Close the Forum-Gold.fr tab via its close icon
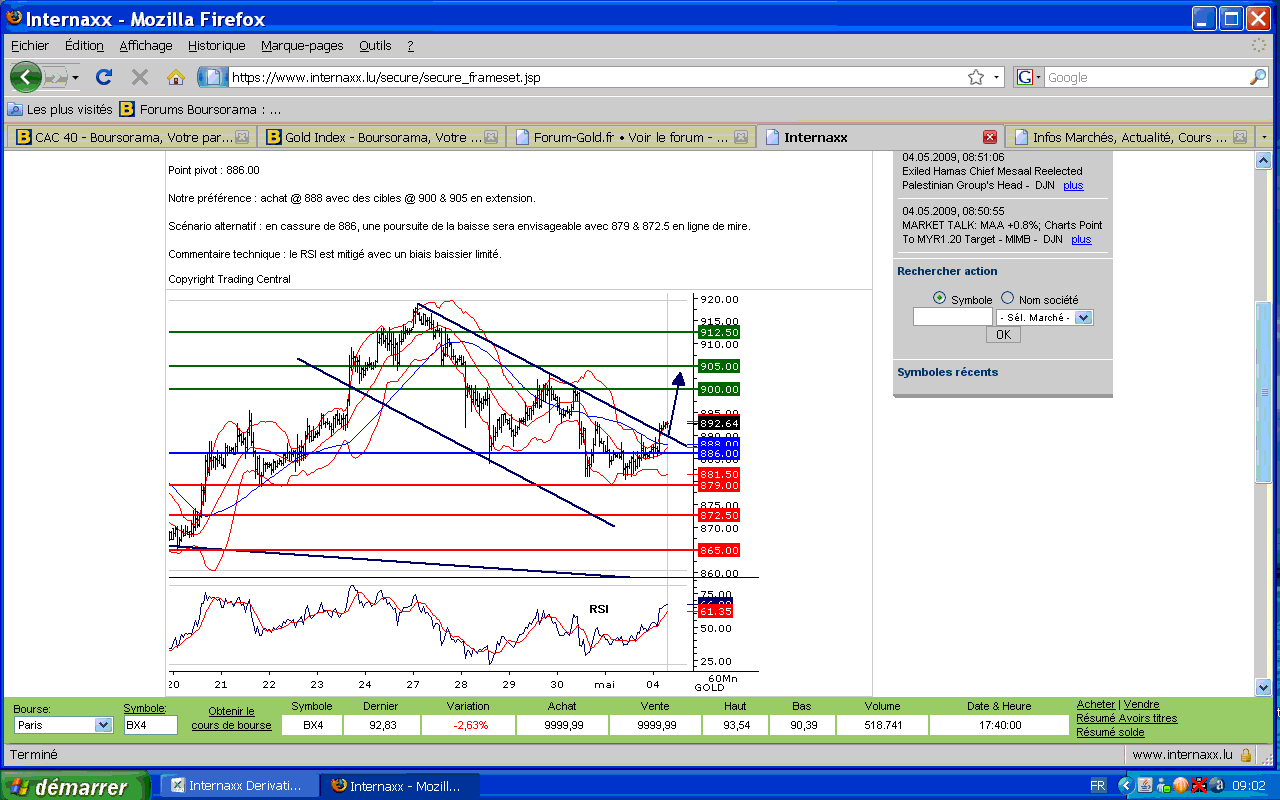Viewport: 1280px width, 800px height. (740, 137)
